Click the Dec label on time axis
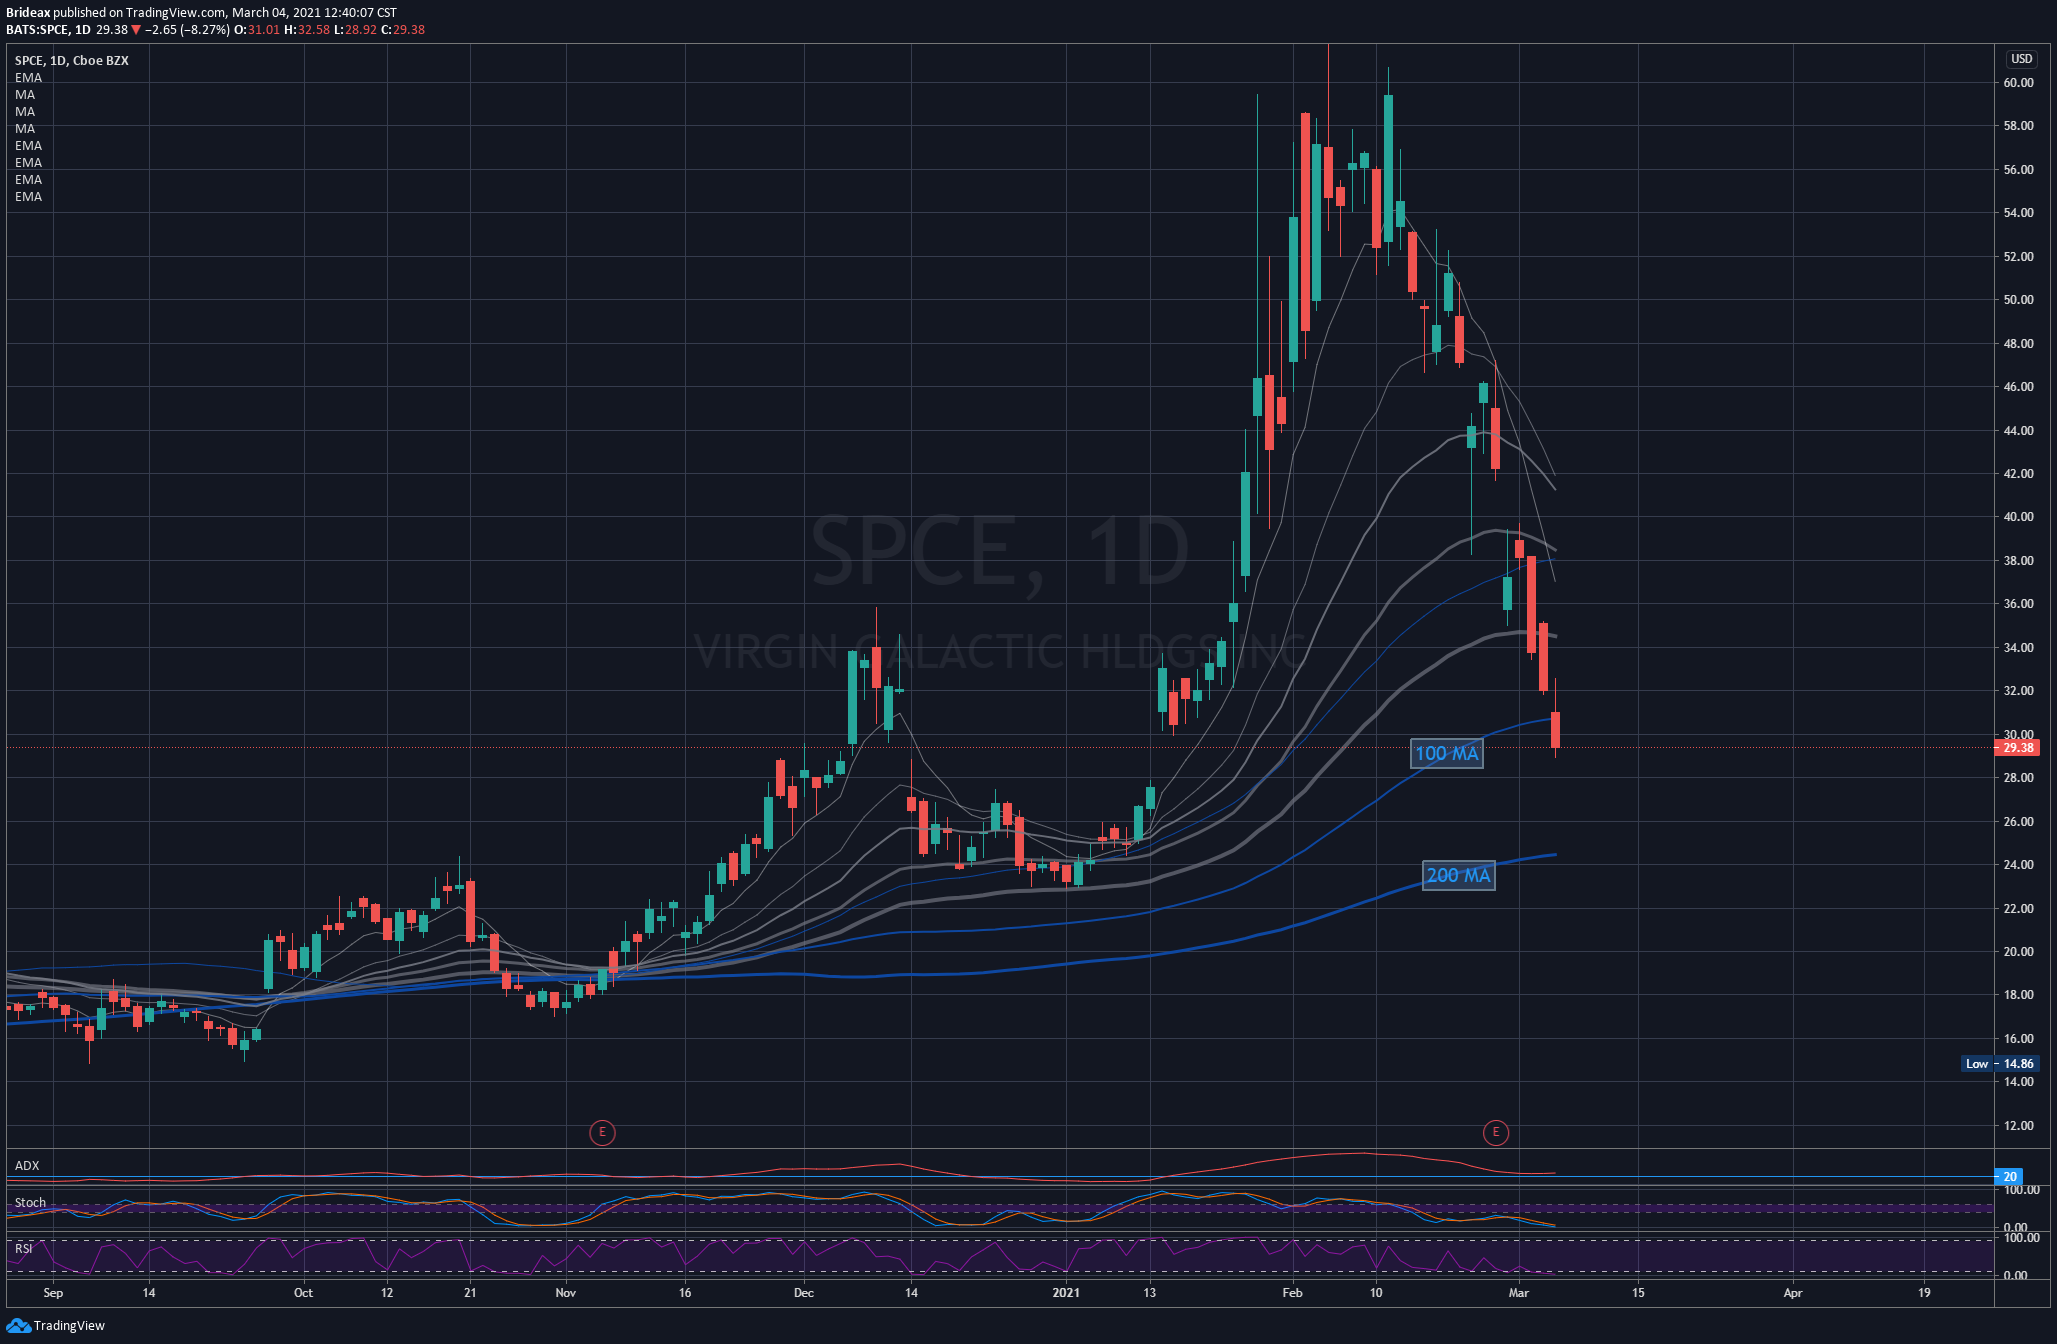This screenshot has height=1344, width=2057. pyautogui.click(x=804, y=1293)
